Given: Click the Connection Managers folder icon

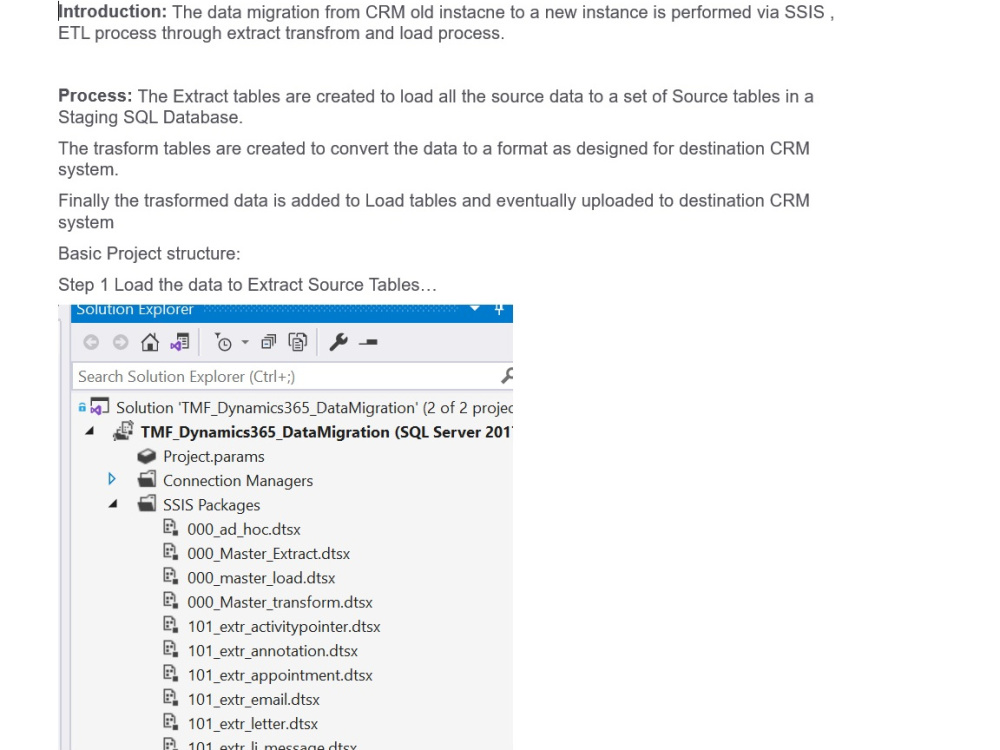Looking at the screenshot, I should pyautogui.click(x=147, y=479).
